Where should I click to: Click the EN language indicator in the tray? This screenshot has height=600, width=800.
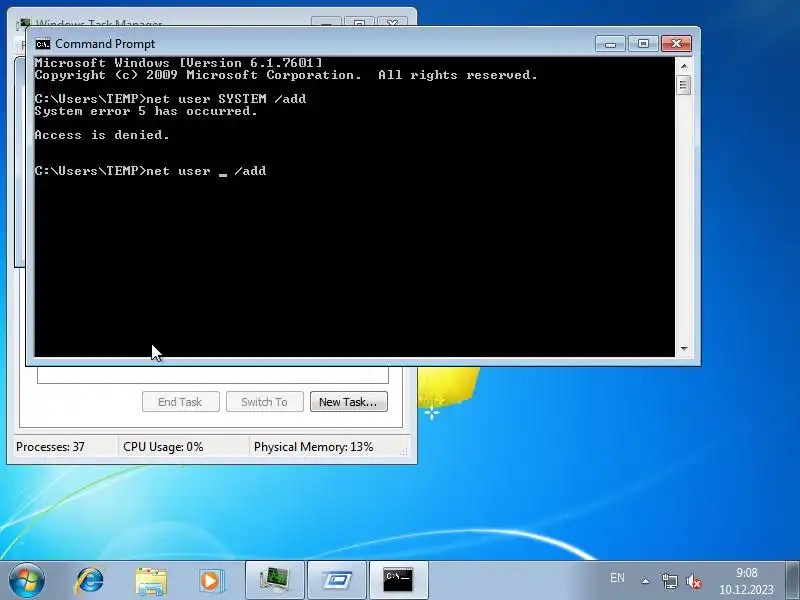pos(617,578)
